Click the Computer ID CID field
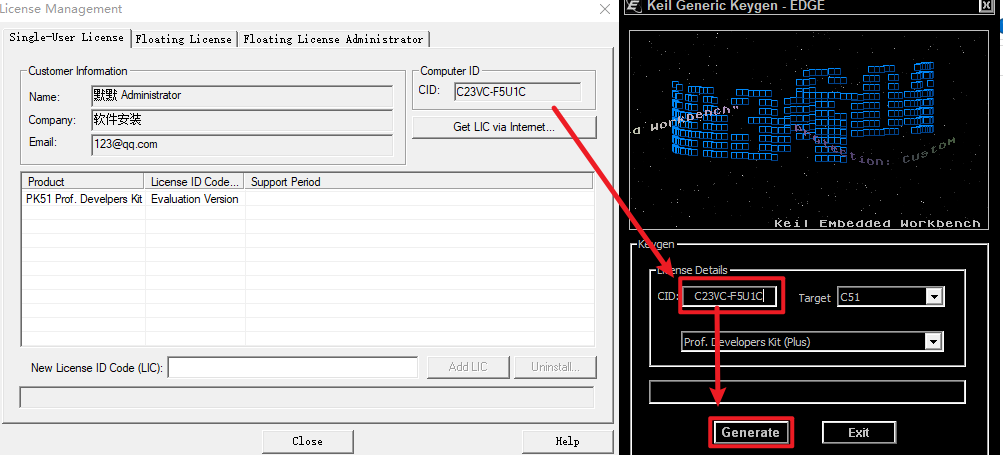This screenshot has width=1003, height=455. tap(517, 92)
